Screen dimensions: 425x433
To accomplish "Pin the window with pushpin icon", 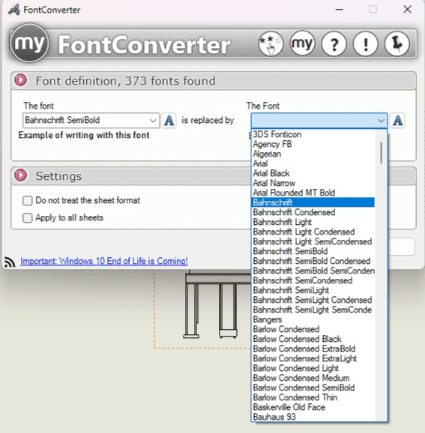I will [397, 44].
